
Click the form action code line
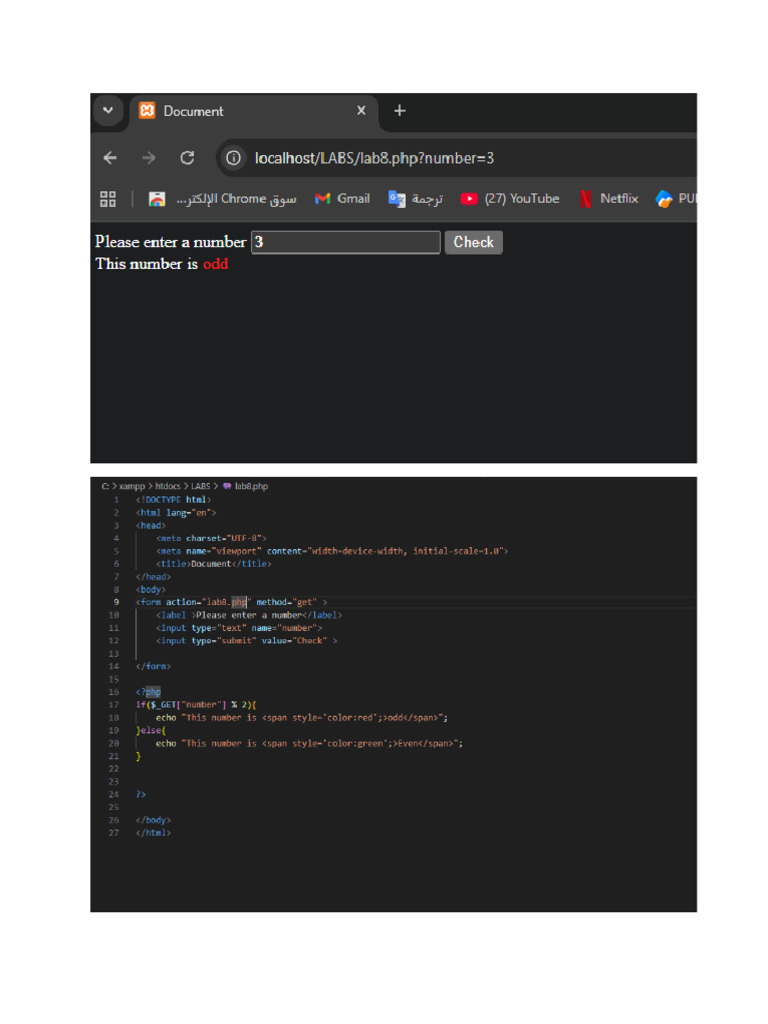(x=232, y=602)
